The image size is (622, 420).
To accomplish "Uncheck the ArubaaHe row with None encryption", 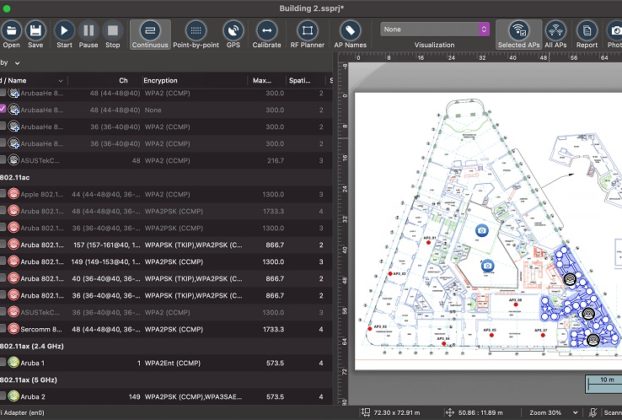I will (3, 109).
